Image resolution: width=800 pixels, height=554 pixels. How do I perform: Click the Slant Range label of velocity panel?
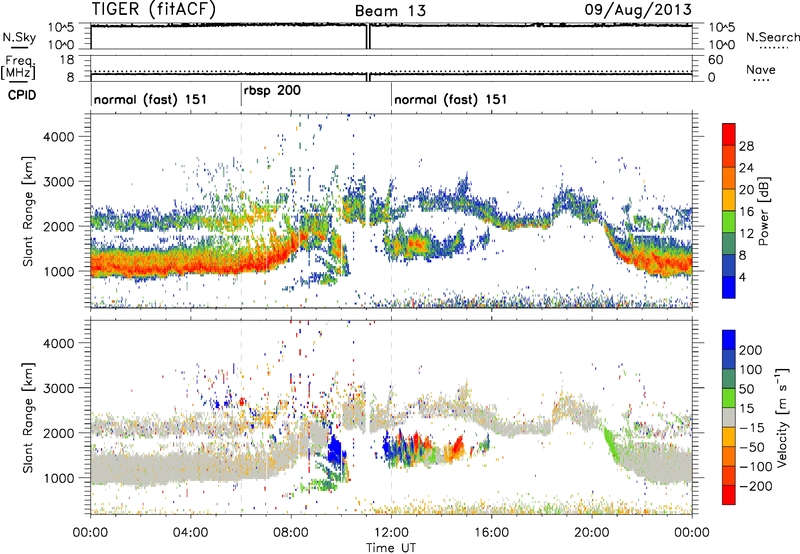click(x=28, y=418)
